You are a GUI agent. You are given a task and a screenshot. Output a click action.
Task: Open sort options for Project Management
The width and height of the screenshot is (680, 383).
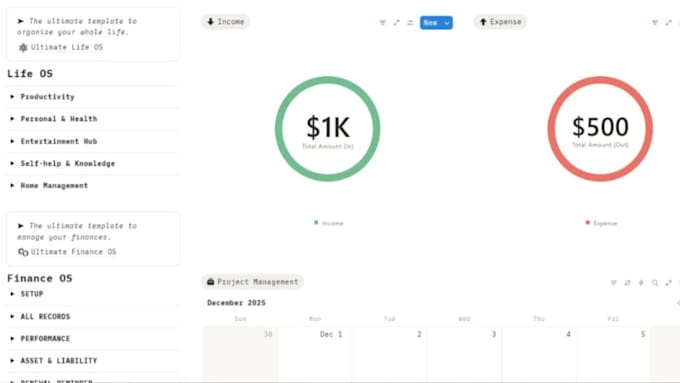coord(627,283)
